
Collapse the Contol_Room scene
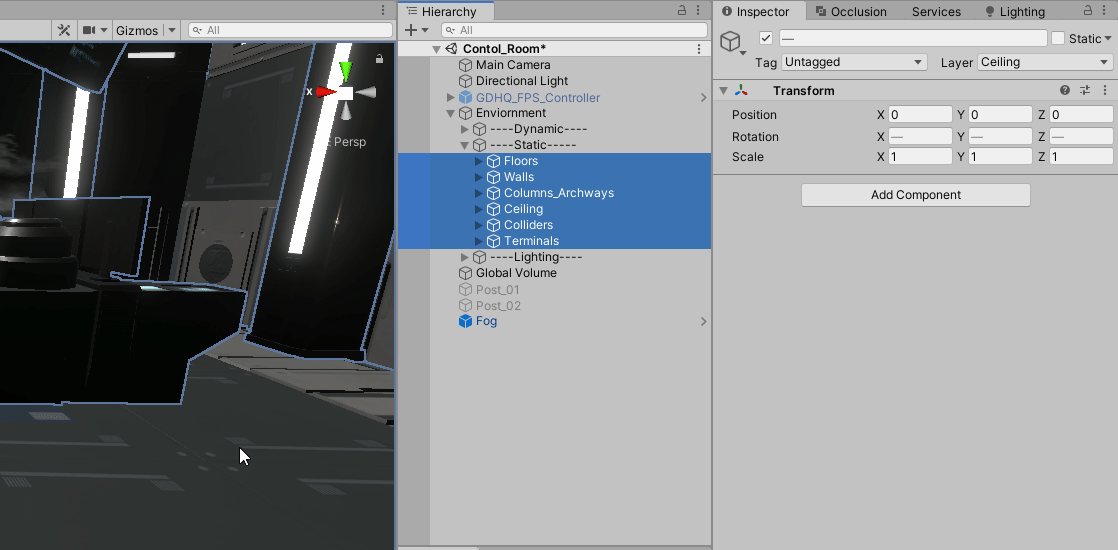(436, 49)
